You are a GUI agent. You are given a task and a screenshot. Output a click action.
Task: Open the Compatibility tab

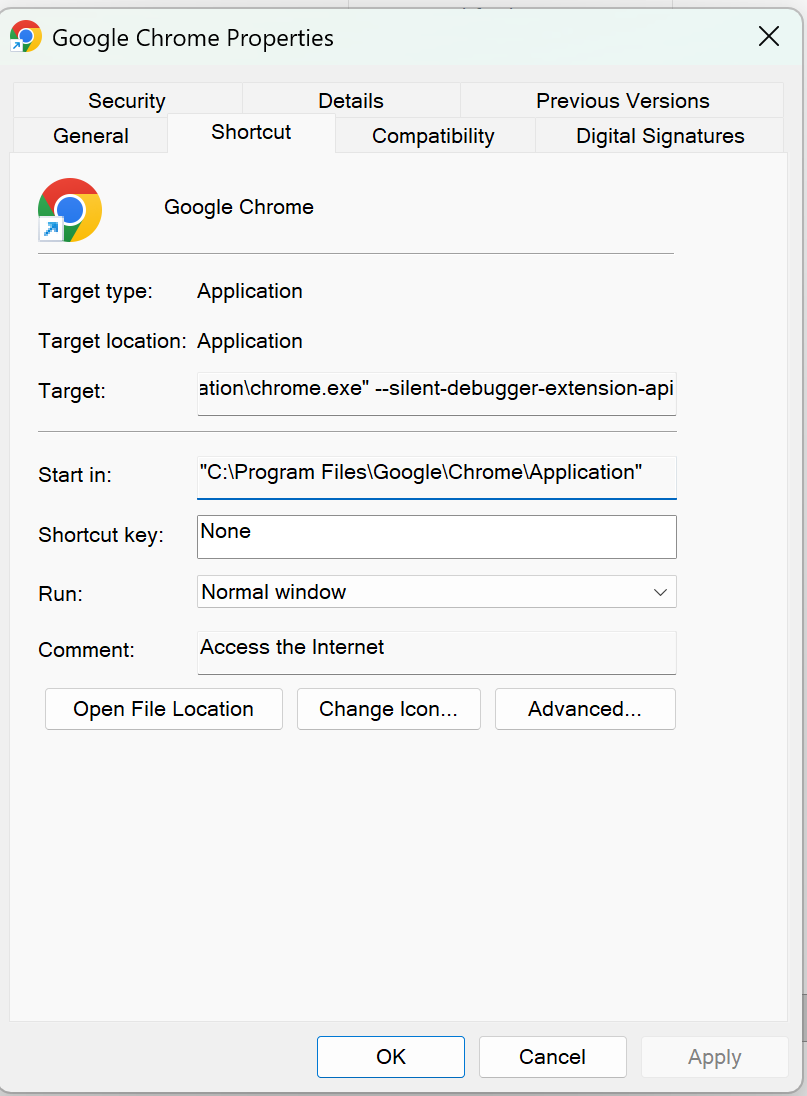point(433,136)
